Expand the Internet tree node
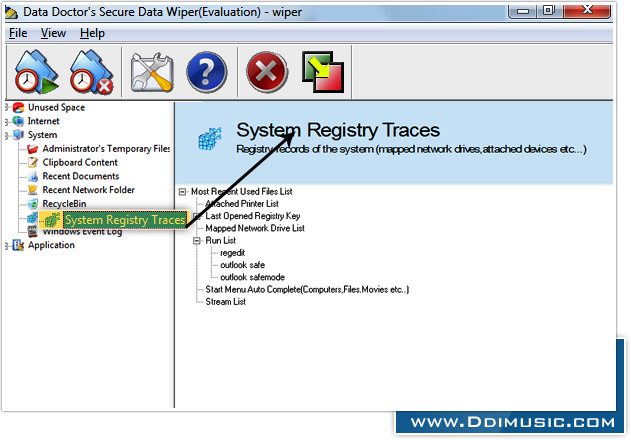 [7, 121]
